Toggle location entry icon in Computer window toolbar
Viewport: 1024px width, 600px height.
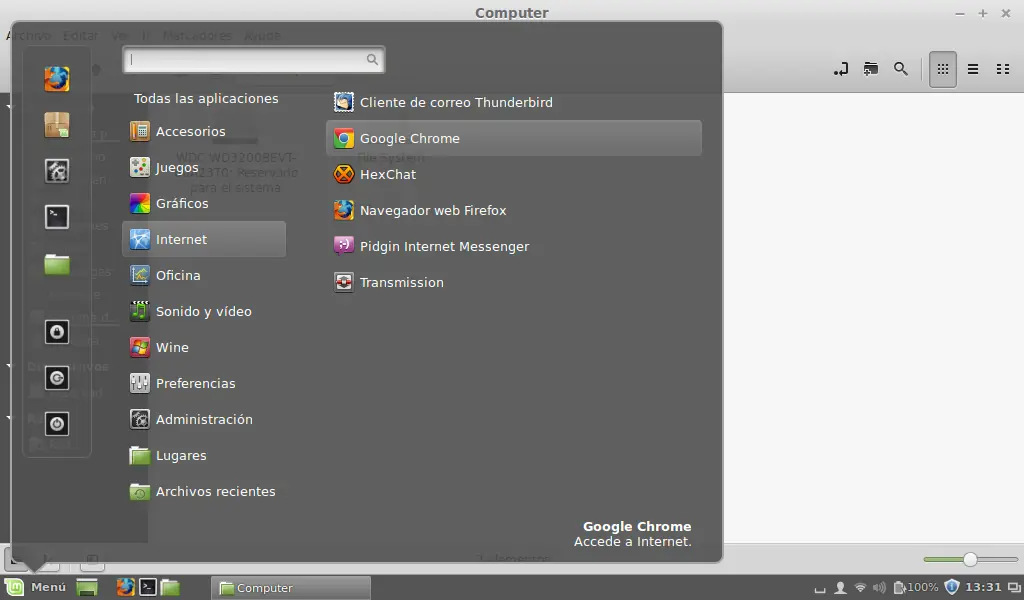tap(840, 69)
